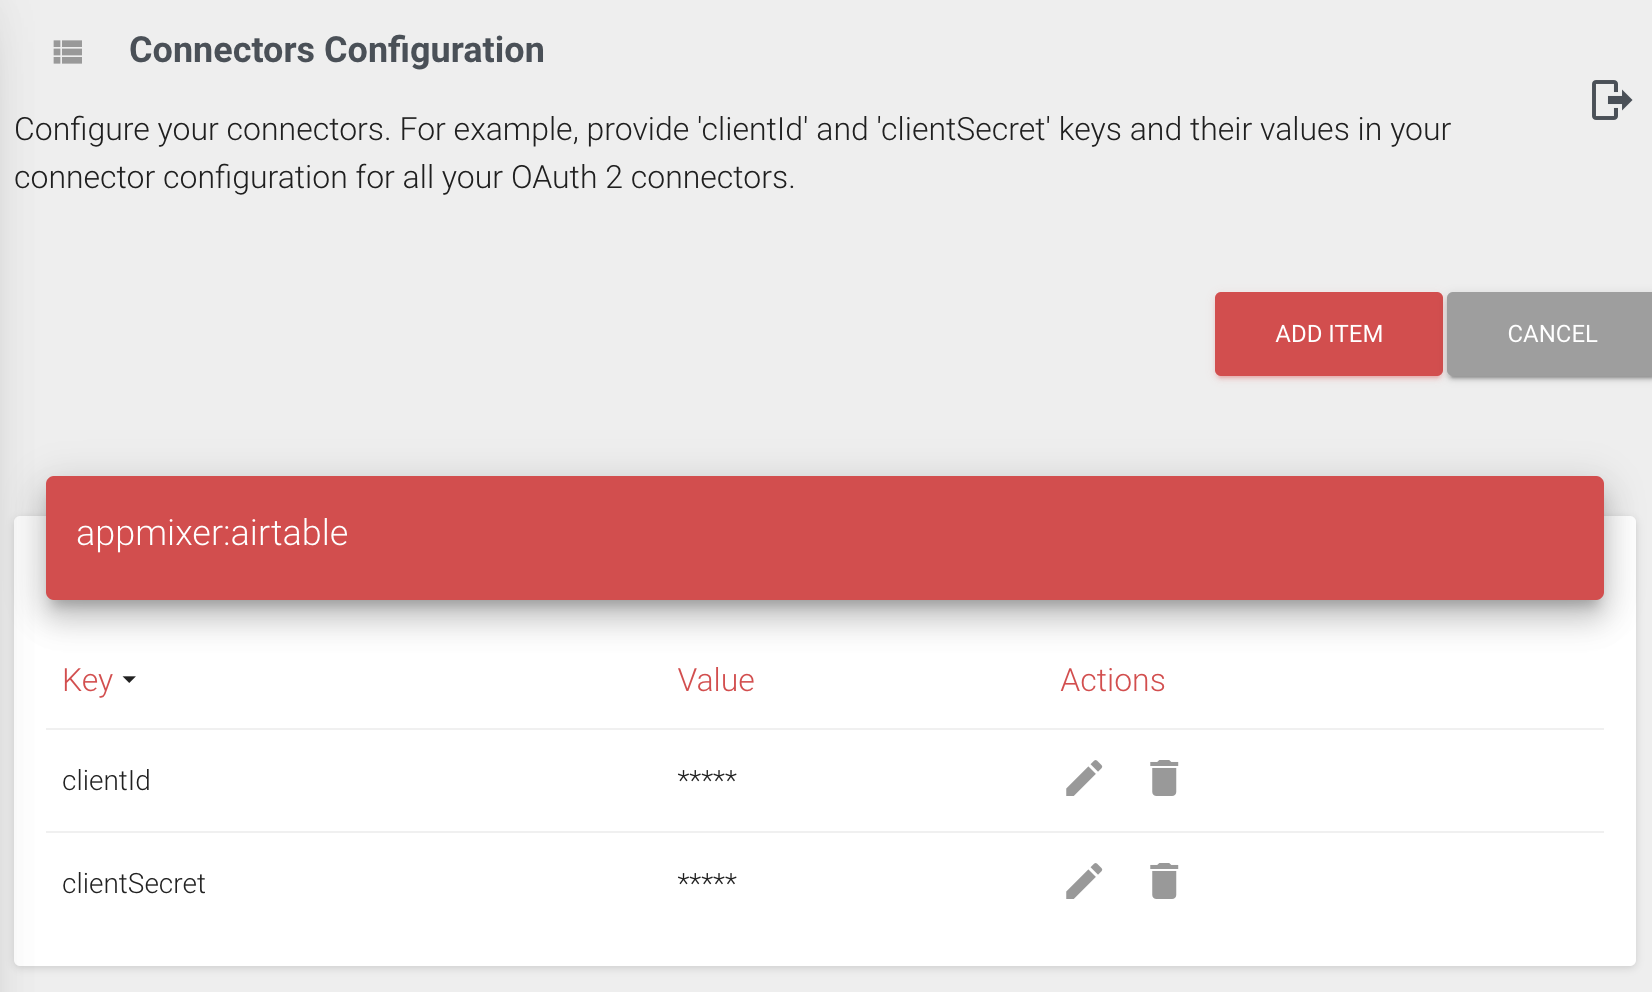
Task: Edit the clientSecret entry
Action: pyautogui.click(x=1084, y=881)
